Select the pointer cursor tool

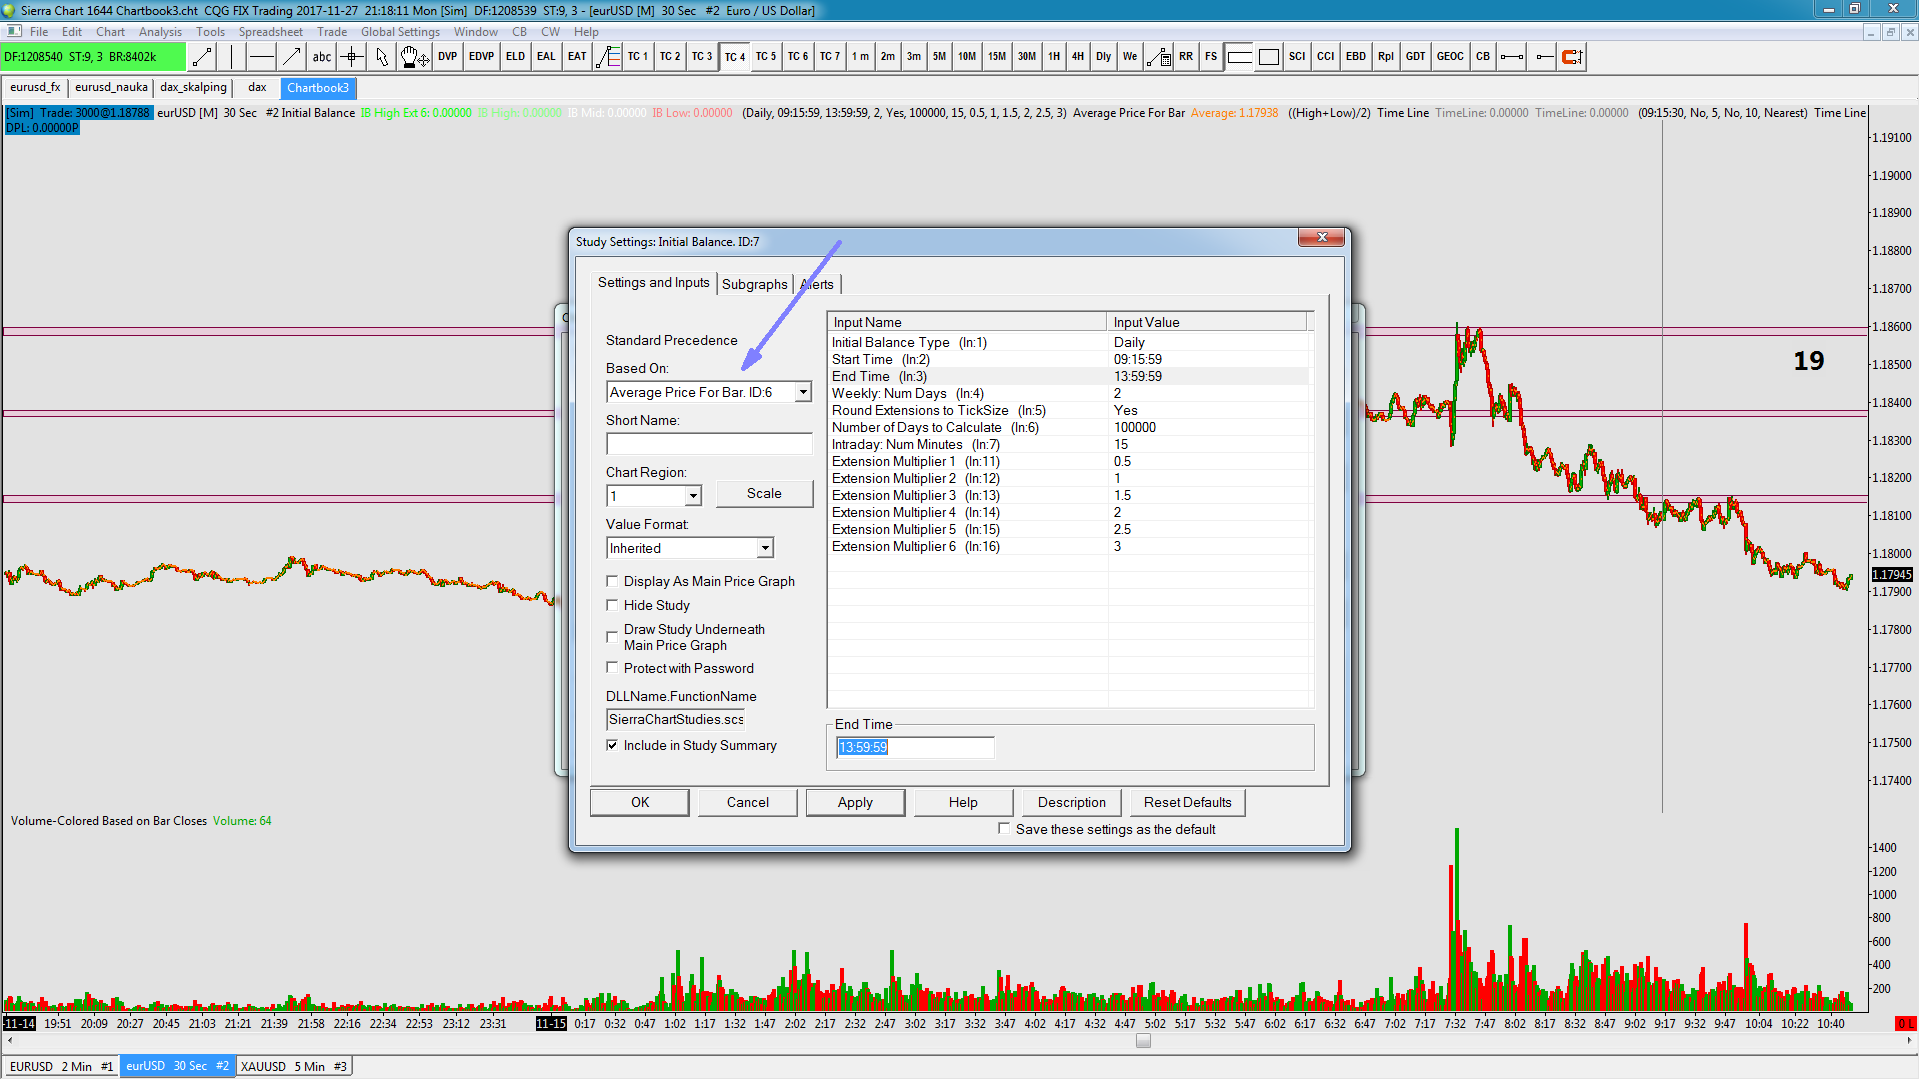click(381, 57)
